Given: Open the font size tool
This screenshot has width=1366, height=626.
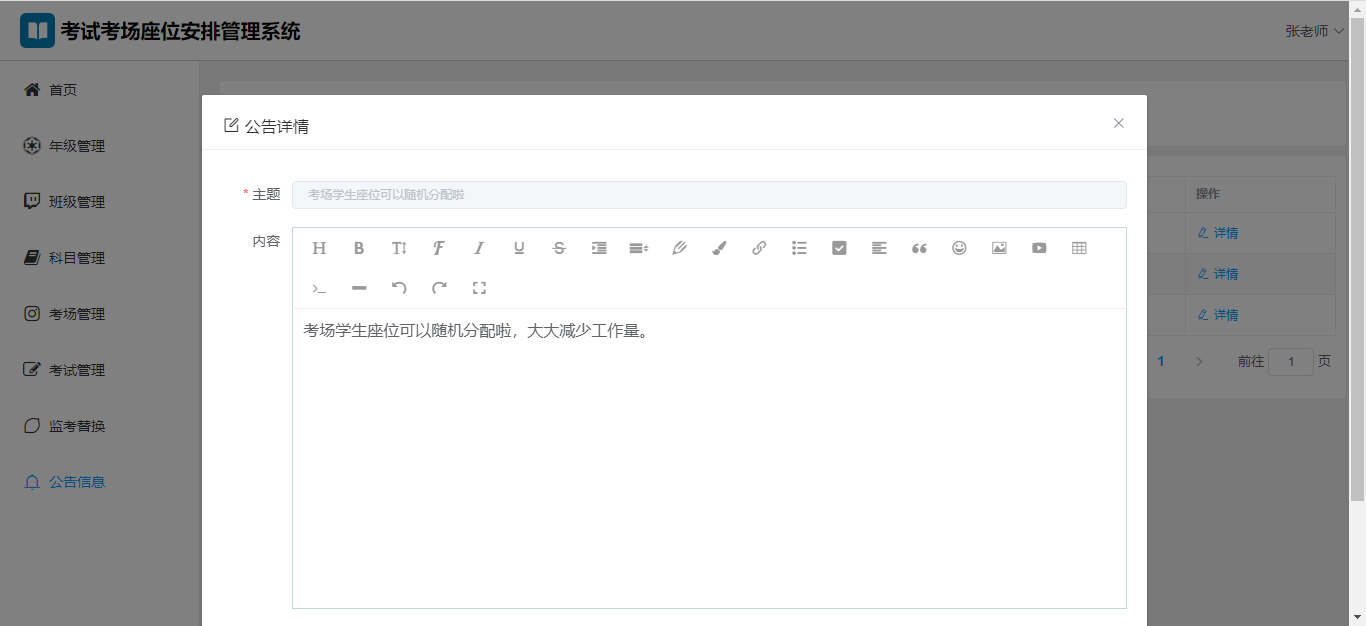Looking at the screenshot, I should [399, 248].
